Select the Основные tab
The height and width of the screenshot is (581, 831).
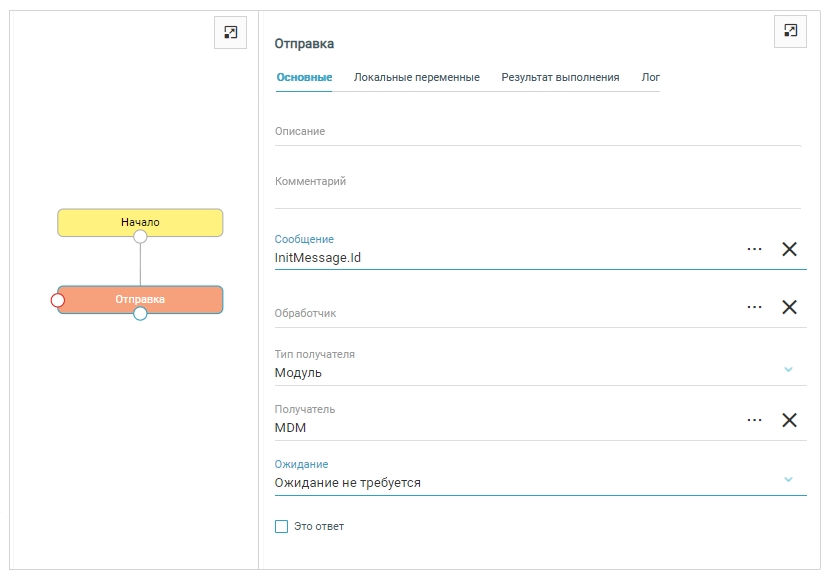[x=304, y=77]
